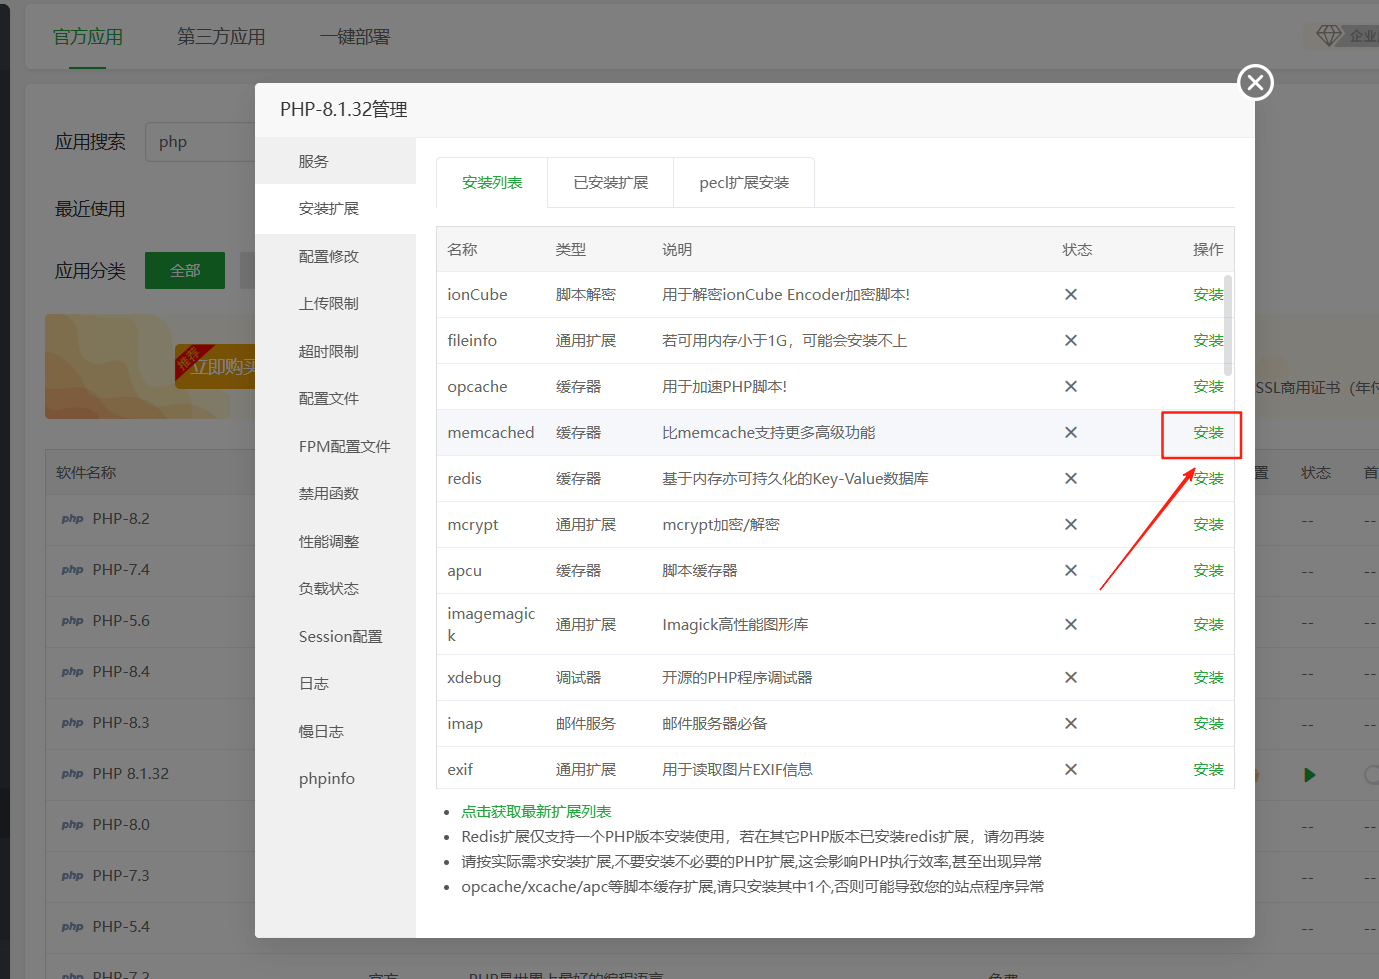This screenshot has height=979, width=1379.
Task: Switch to 安装列表 tab
Action: pyautogui.click(x=492, y=182)
